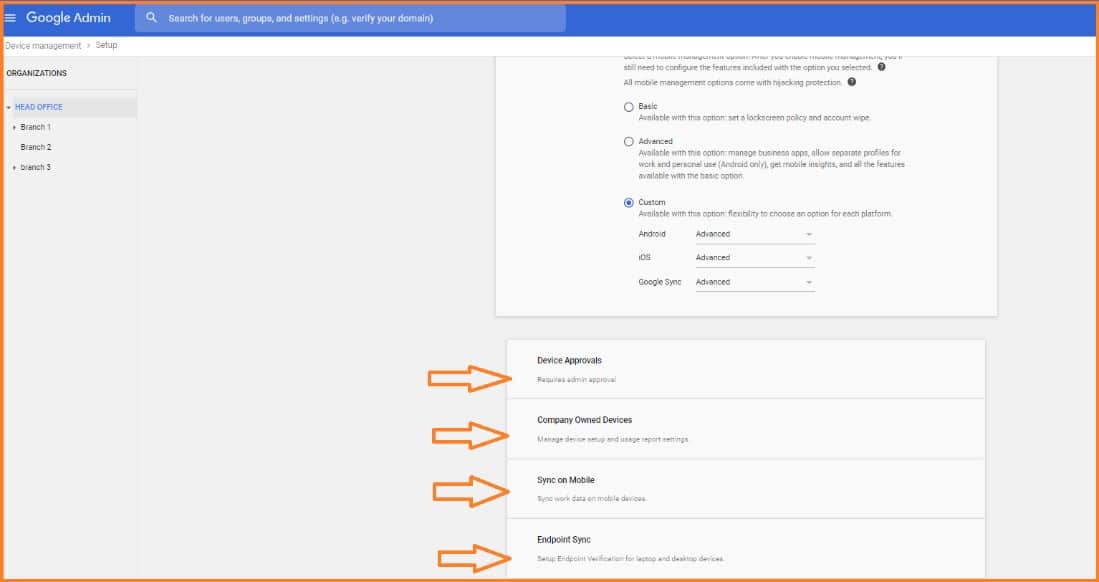Collapse the HEAD OFFICE organization tree
This screenshot has height=582, width=1099.
(8, 108)
